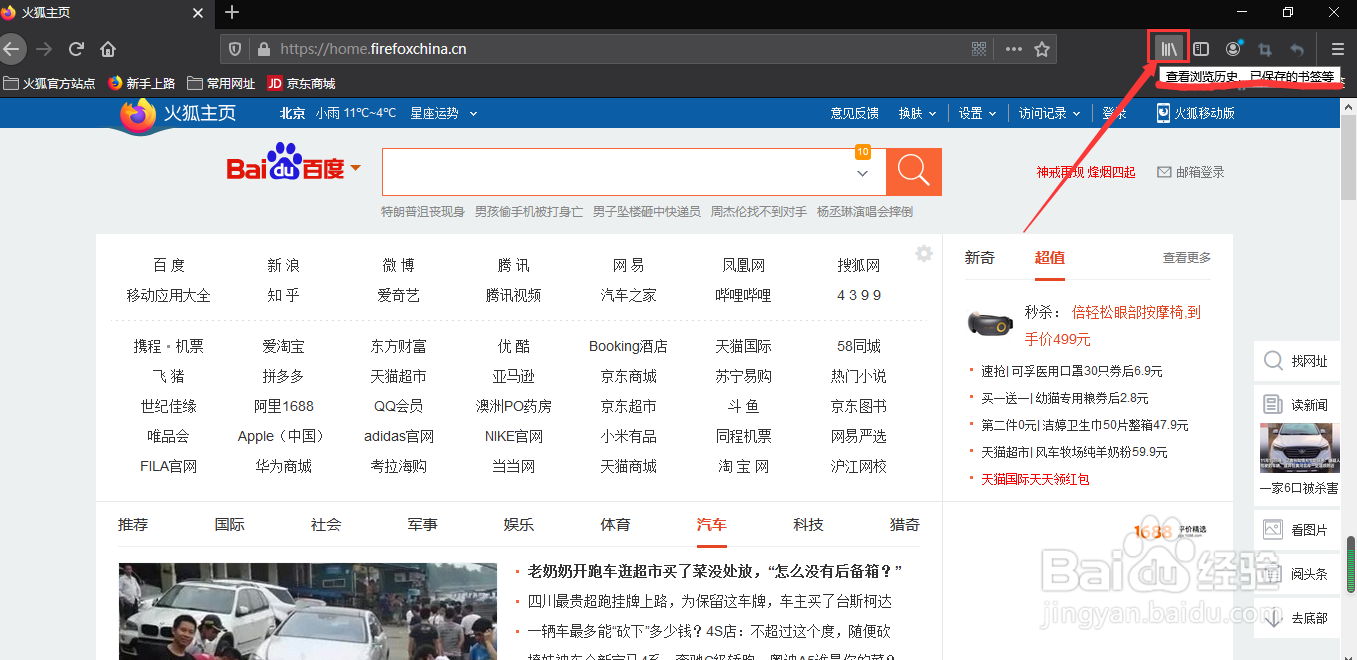Open hot search 特朗普沮丧现身
Viewport: 1357px width, 660px height.
click(x=423, y=212)
